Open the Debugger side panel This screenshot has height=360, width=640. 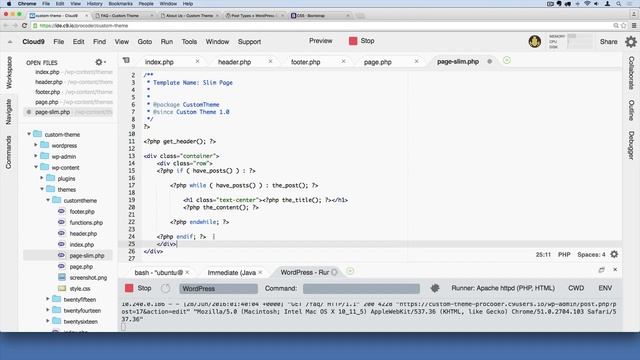tap(631, 145)
